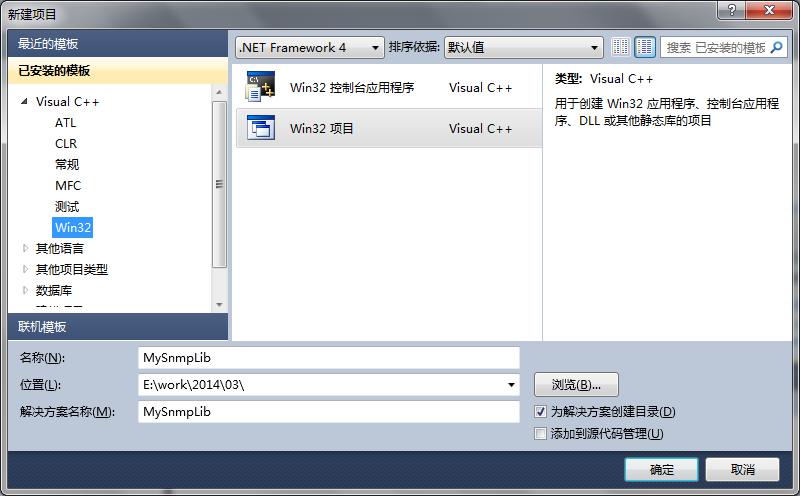Open the 联机模板 section
800x496 pixels.
pyautogui.click(x=118, y=327)
